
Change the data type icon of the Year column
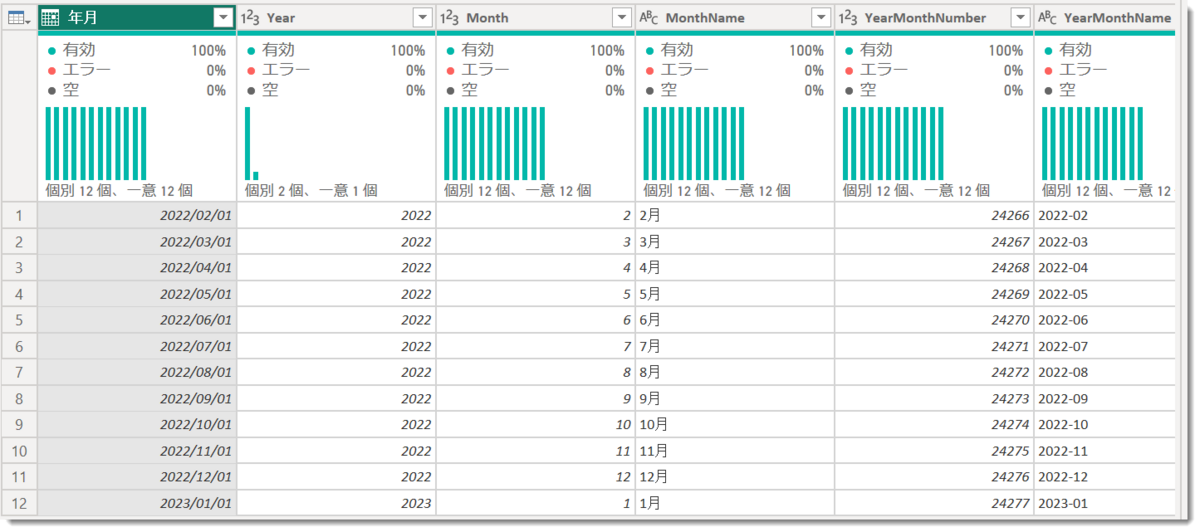(250, 18)
